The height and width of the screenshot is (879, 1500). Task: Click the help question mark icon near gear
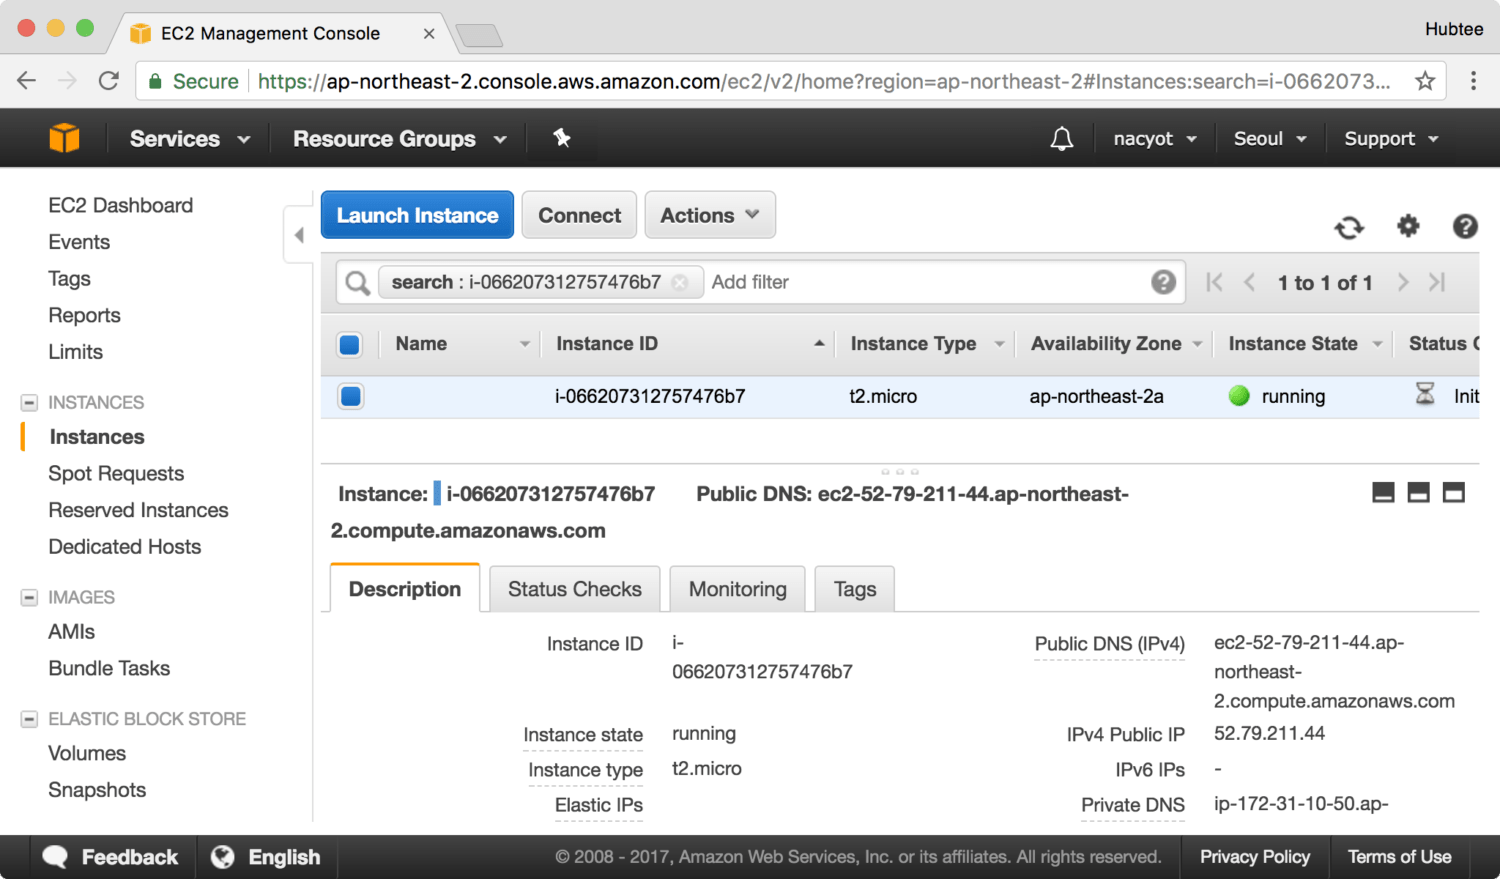point(1465,226)
